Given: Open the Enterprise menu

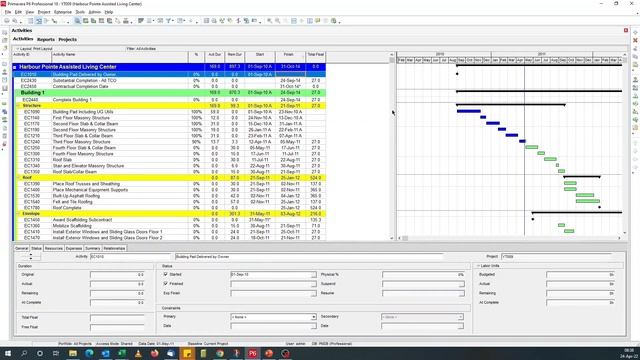Looking at the screenshot, I should click(x=63, y=12).
